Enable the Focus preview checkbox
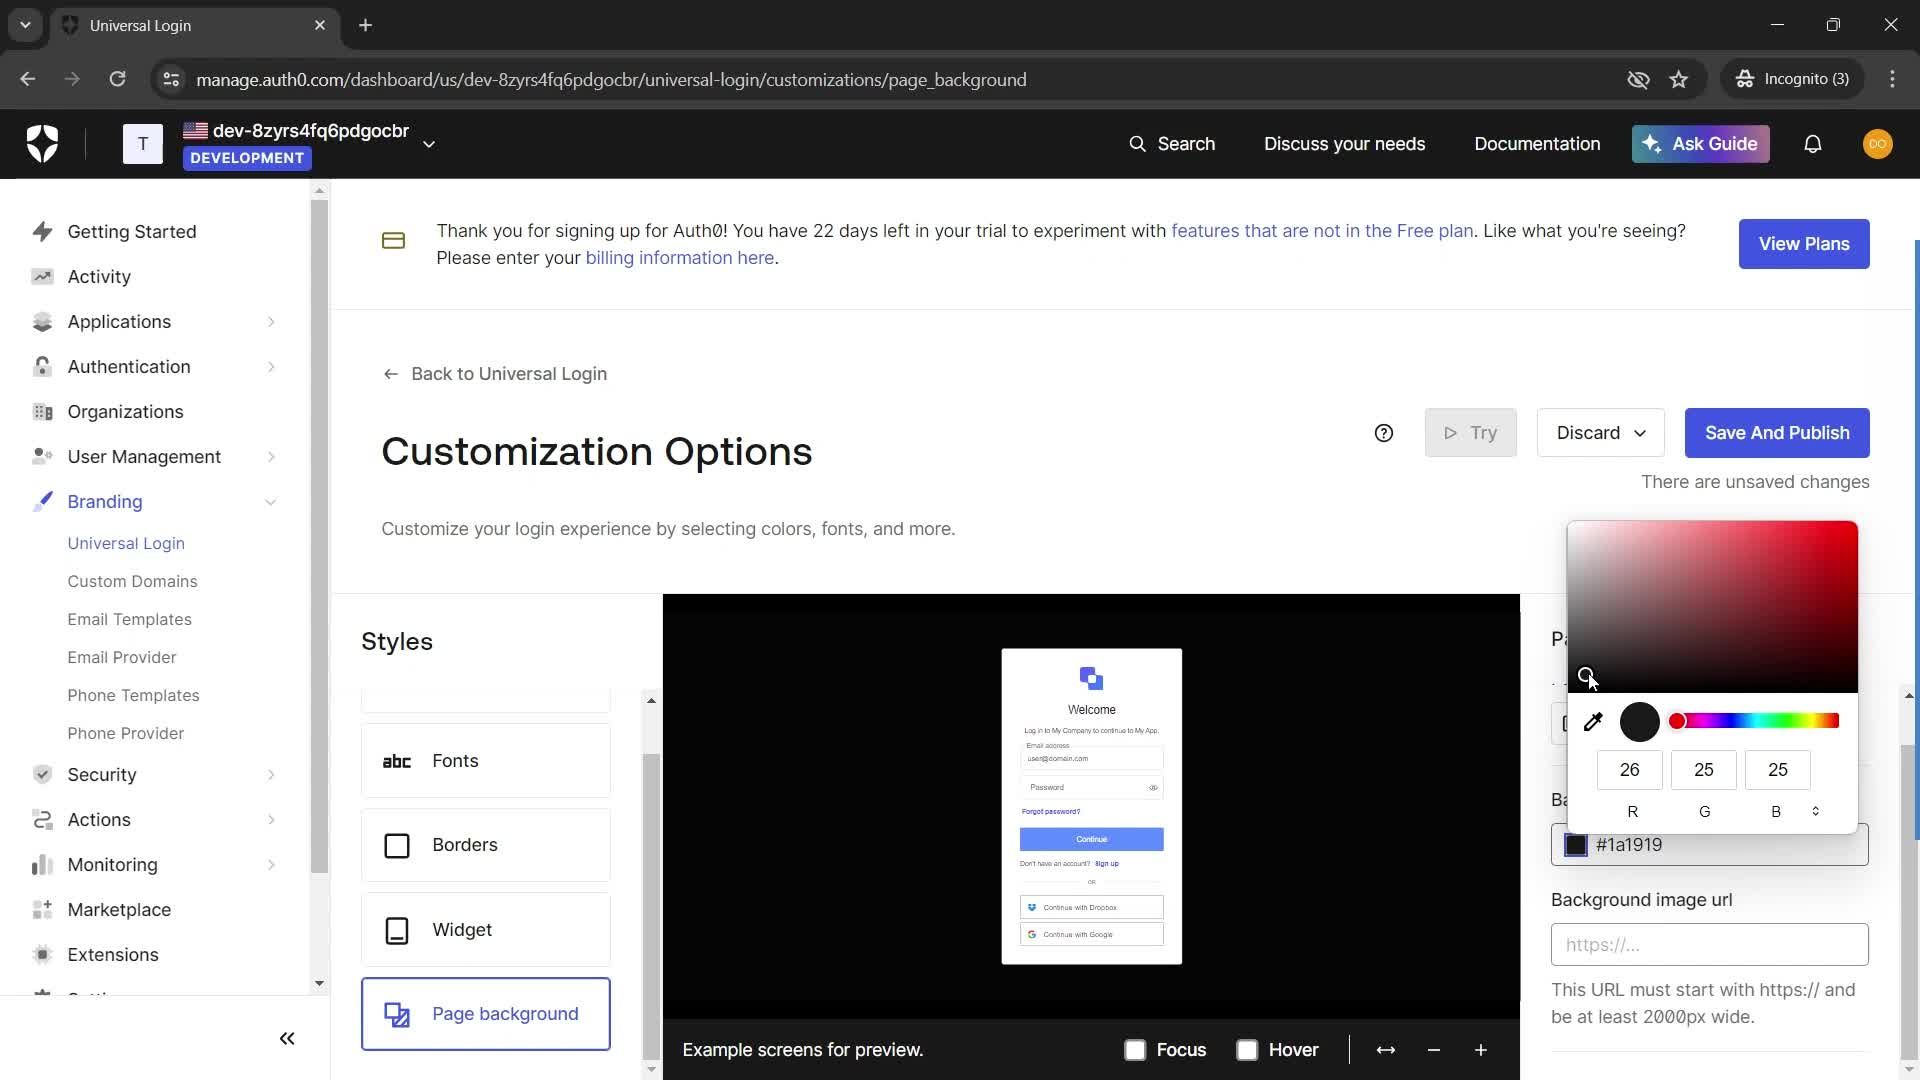The width and height of the screenshot is (1920, 1080). [1135, 1050]
